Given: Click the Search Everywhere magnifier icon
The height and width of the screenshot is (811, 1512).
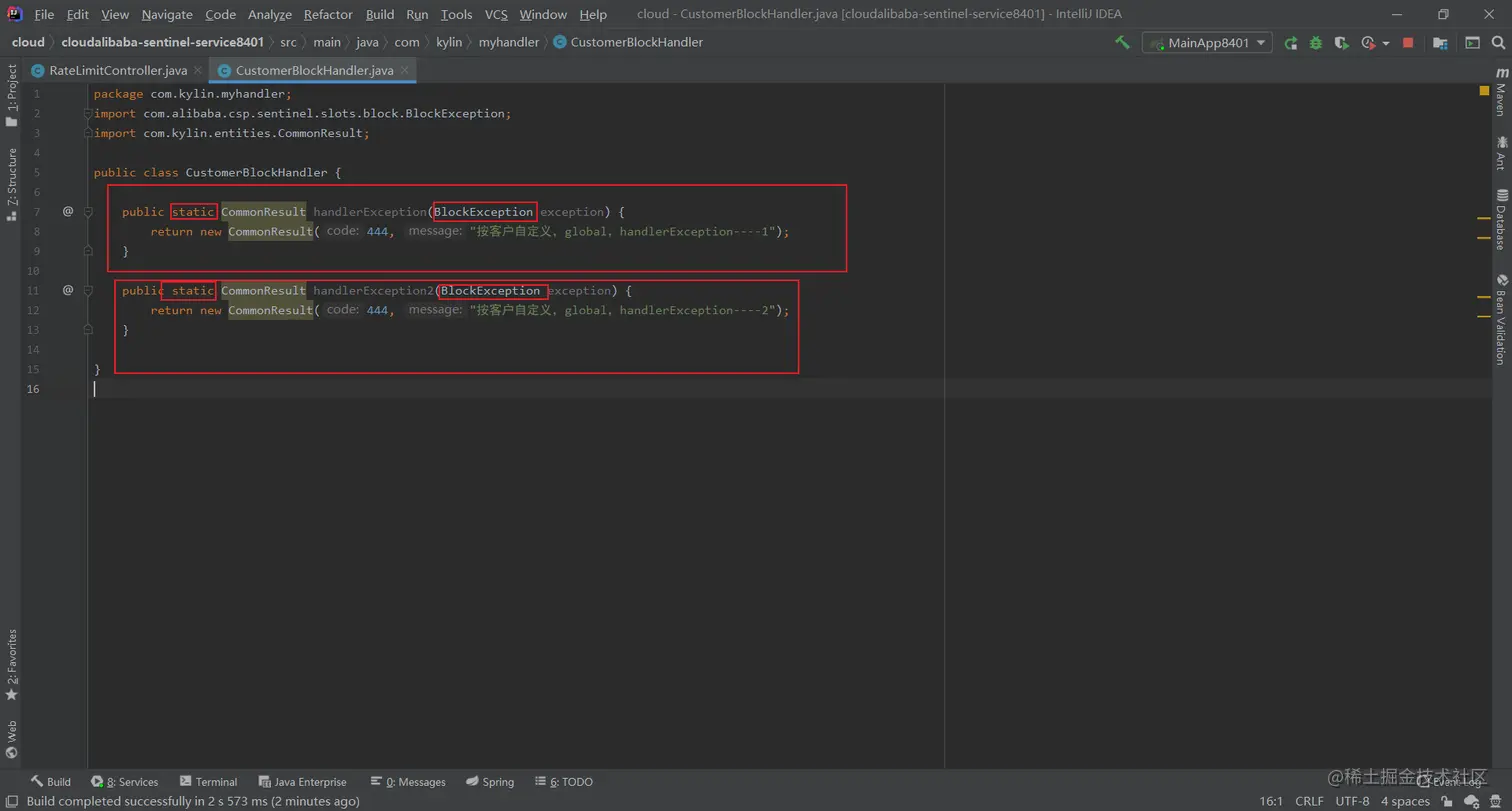Looking at the screenshot, I should pyautogui.click(x=1498, y=43).
